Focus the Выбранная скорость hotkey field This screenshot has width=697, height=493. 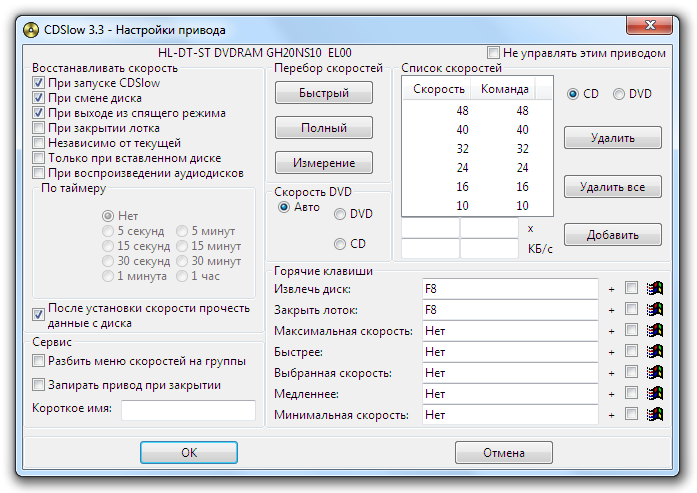click(510, 373)
